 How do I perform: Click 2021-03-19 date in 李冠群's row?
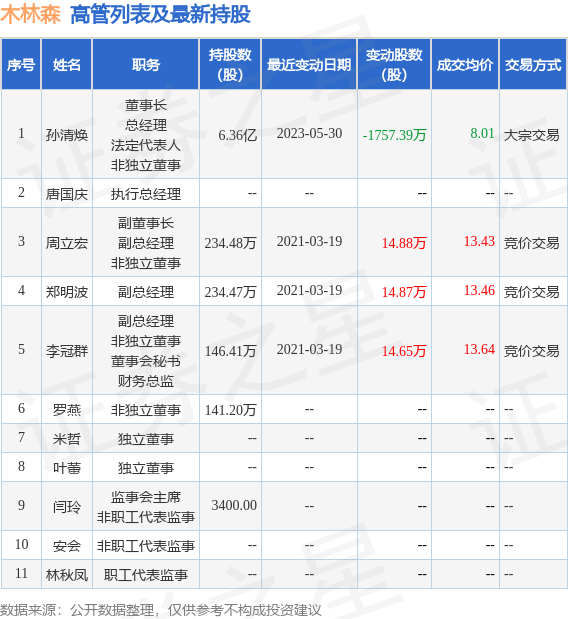(x=309, y=349)
